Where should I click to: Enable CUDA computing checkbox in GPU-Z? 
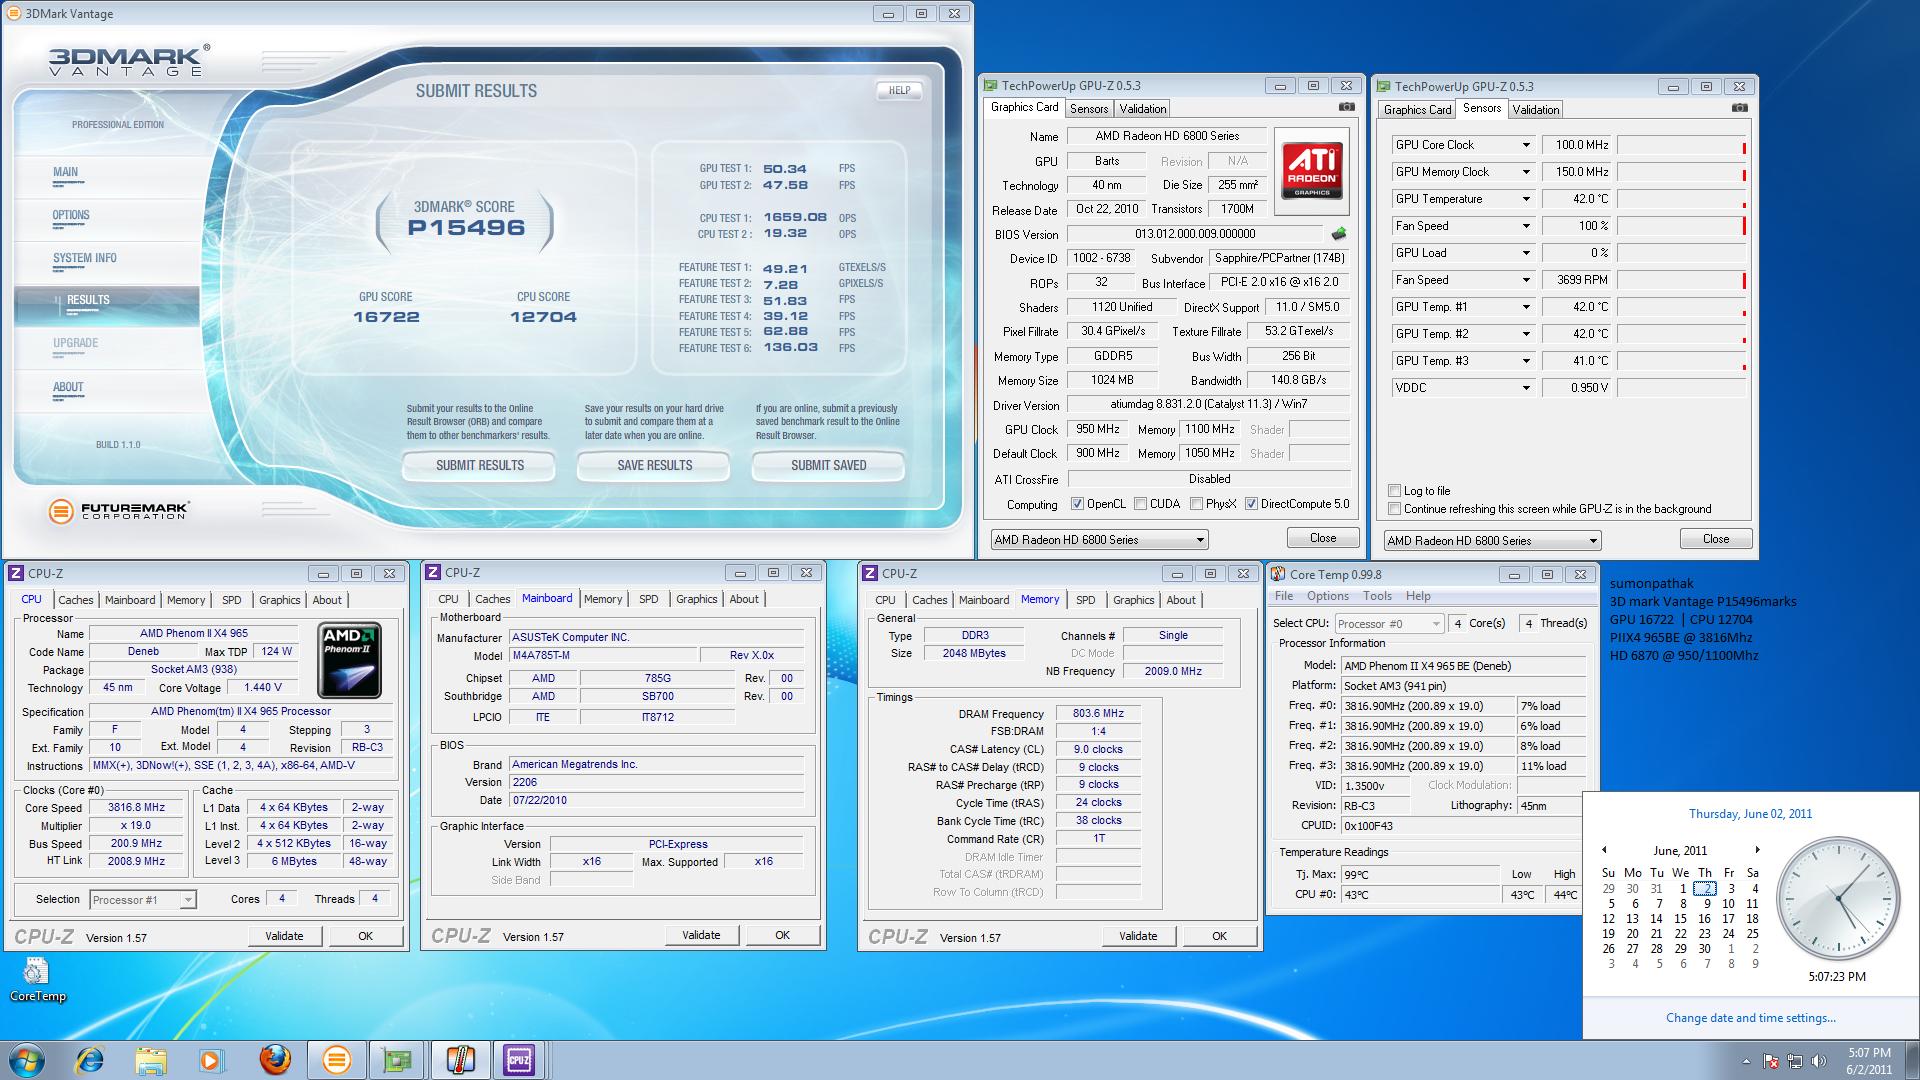[1143, 504]
